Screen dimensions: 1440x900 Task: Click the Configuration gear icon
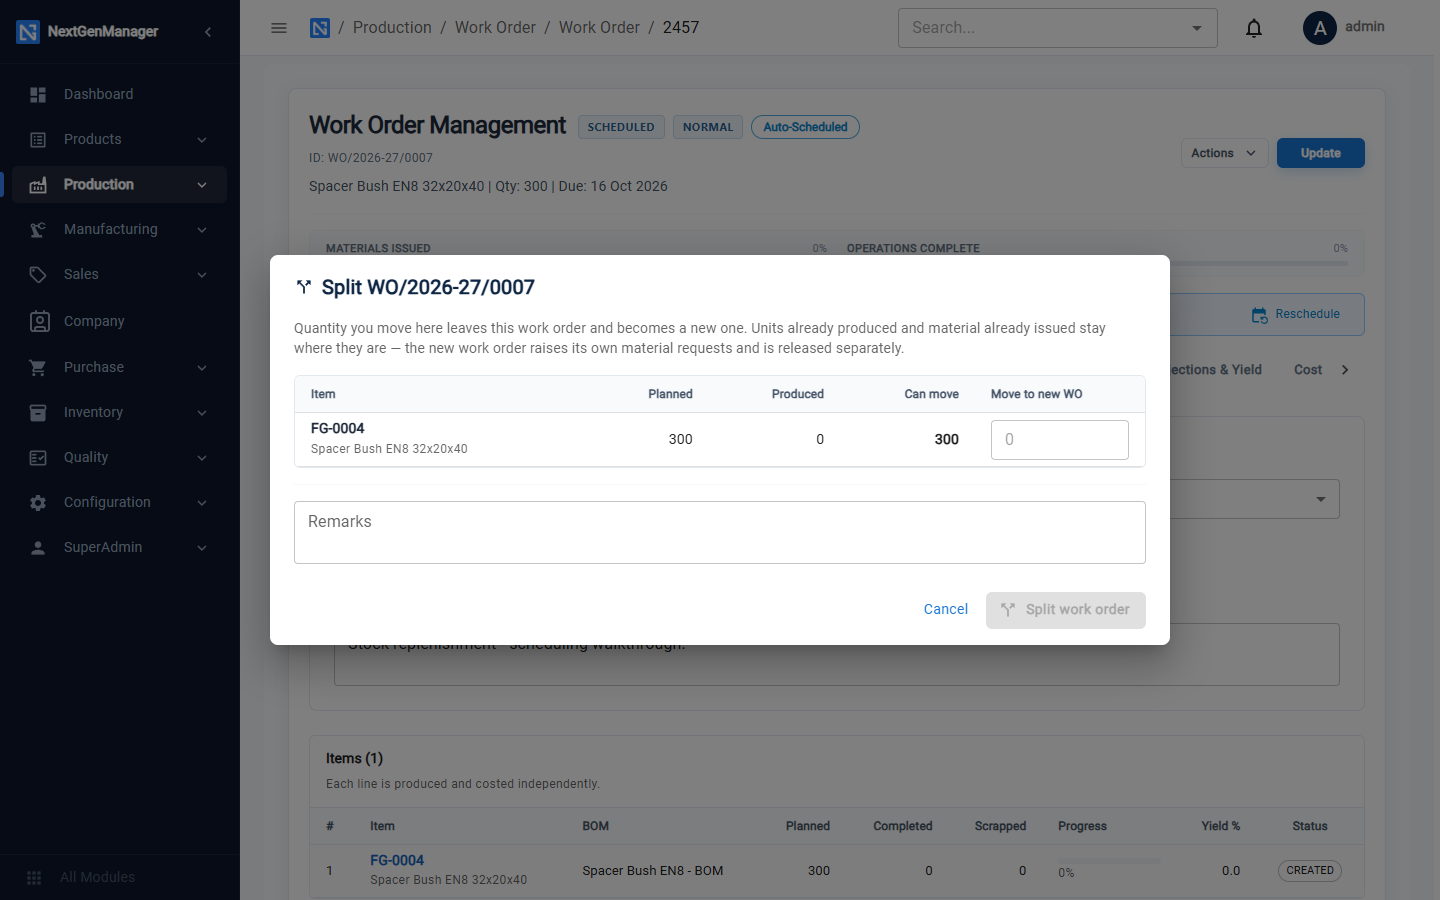pyautogui.click(x=38, y=502)
